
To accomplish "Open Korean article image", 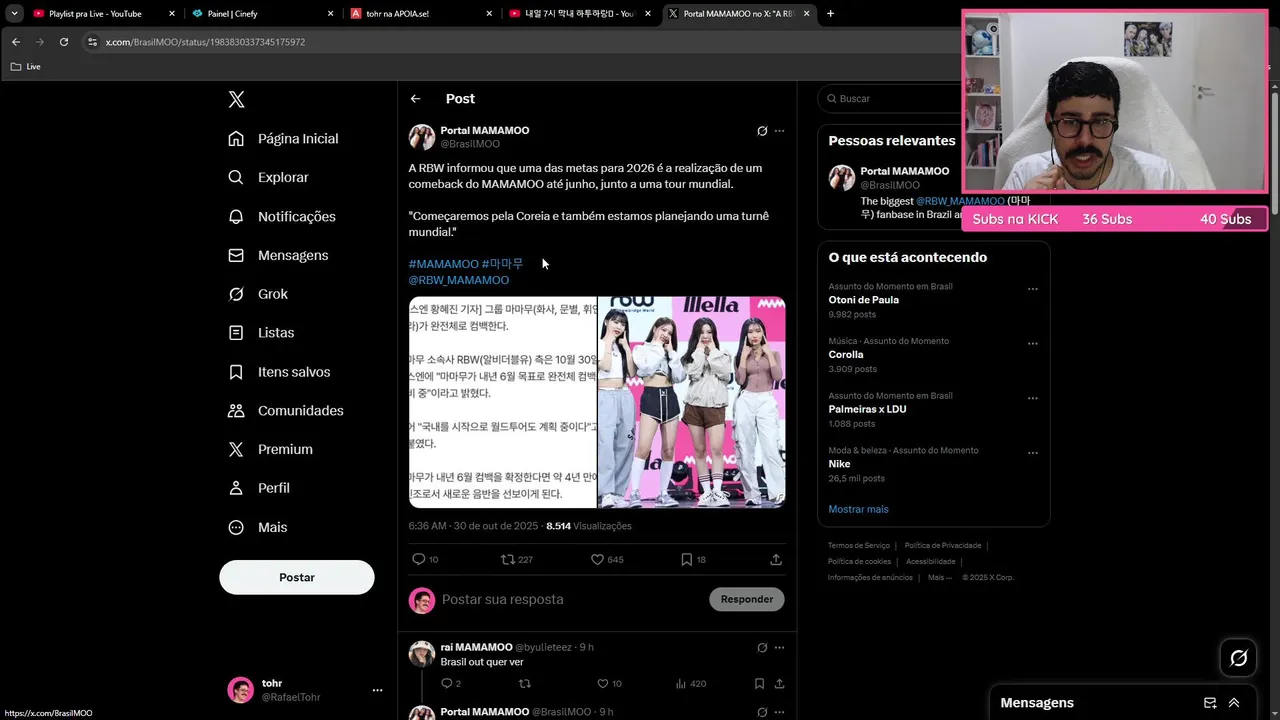I will (502, 402).
